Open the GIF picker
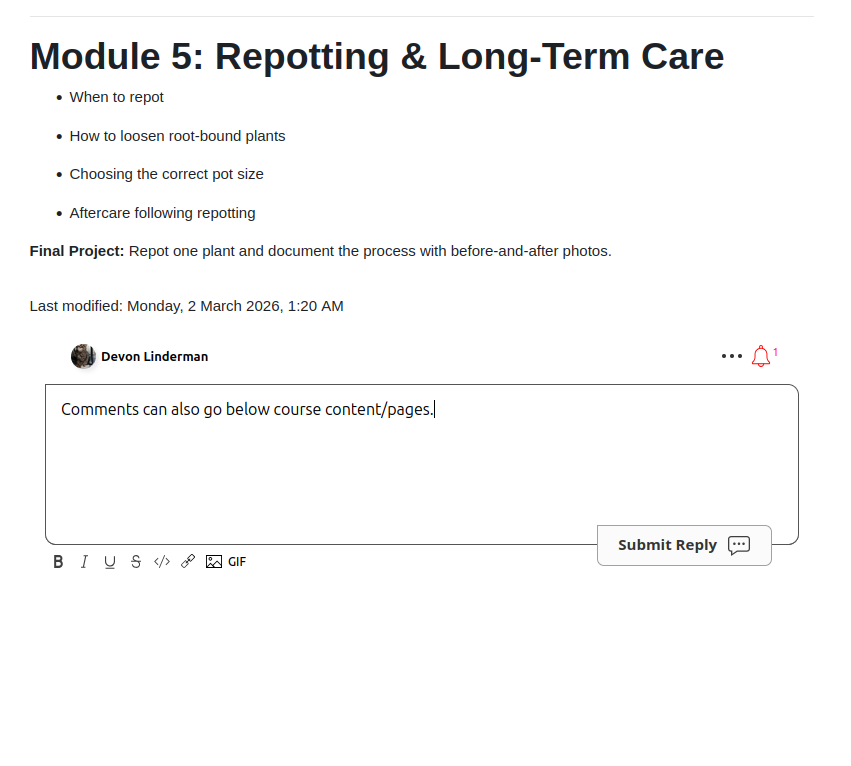 (x=236, y=561)
